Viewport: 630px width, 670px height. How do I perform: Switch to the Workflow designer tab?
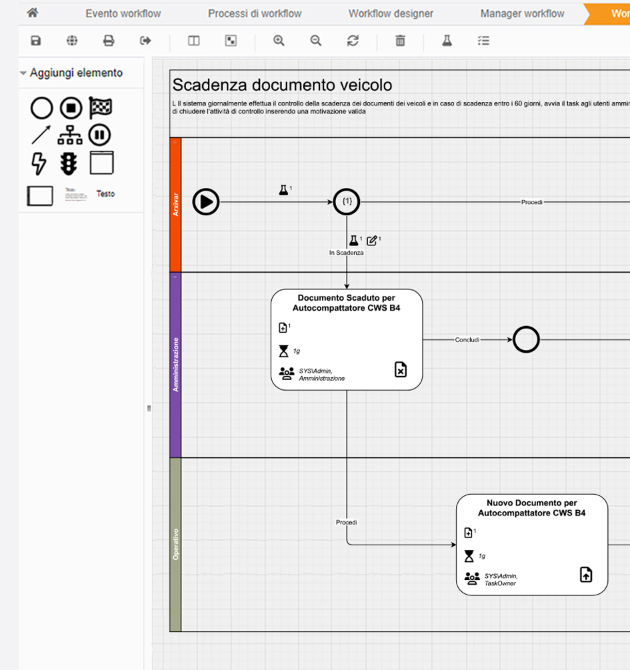[x=391, y=14]
